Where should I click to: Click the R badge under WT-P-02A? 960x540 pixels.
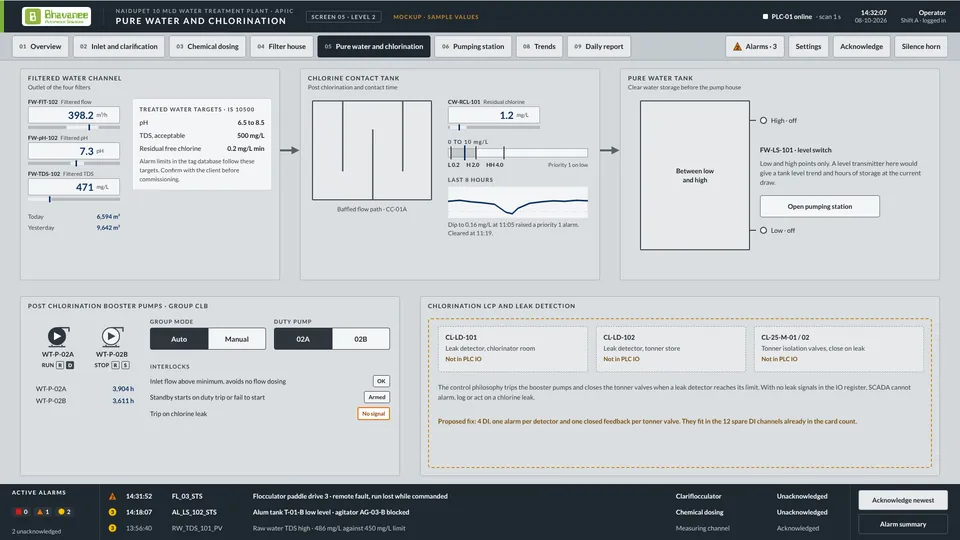pyautogui.click(x=60, y=365)
